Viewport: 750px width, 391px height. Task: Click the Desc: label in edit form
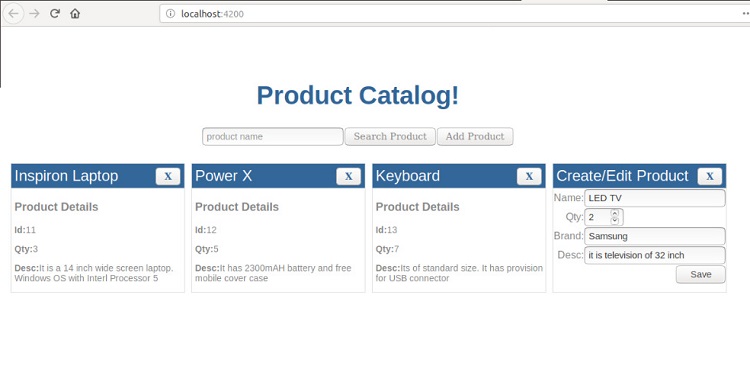571,255
